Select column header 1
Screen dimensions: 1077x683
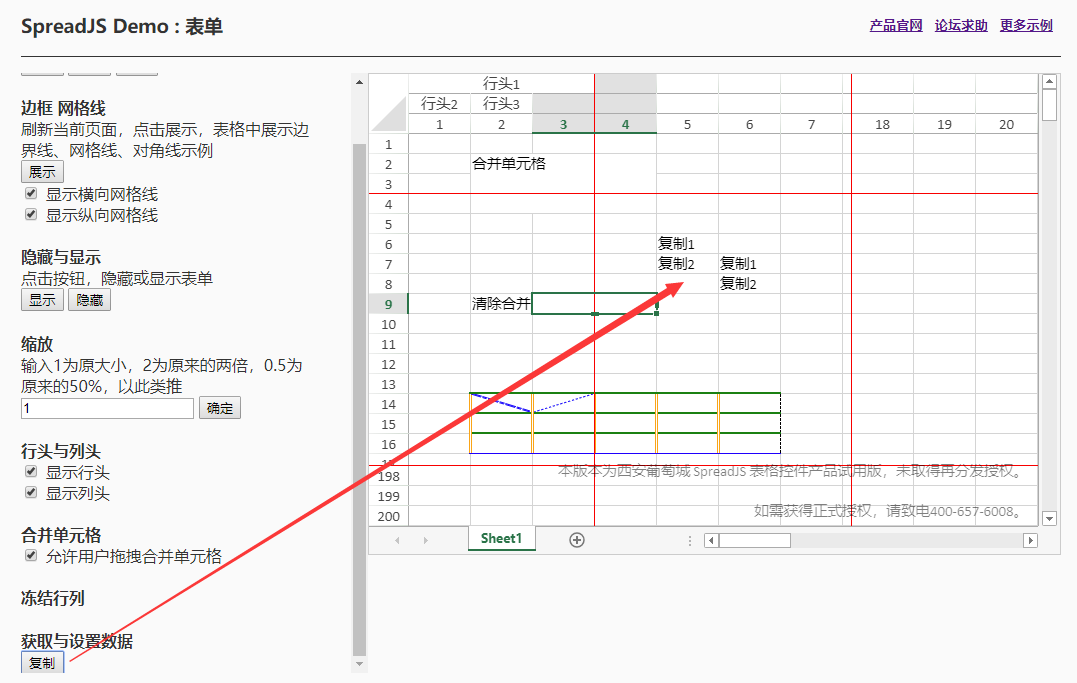440,124
